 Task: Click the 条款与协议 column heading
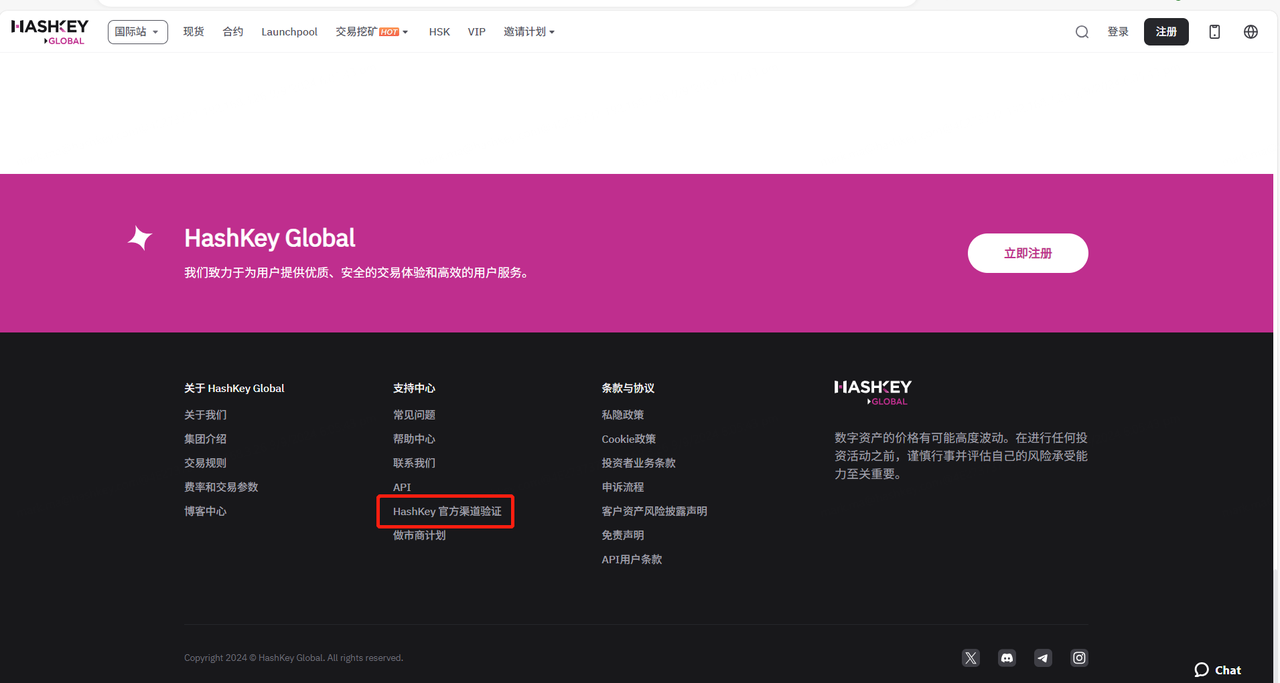point(628,388)
